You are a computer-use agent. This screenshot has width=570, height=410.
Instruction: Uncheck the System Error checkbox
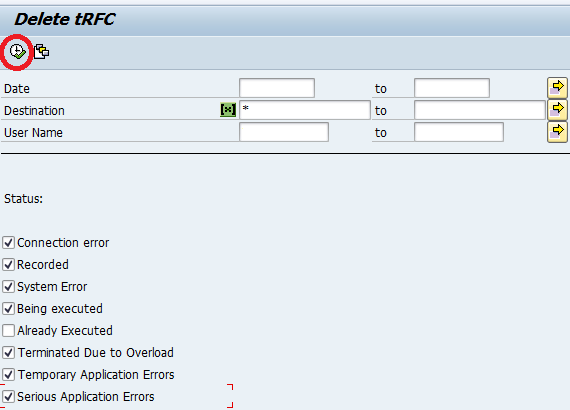pos(8,286)
